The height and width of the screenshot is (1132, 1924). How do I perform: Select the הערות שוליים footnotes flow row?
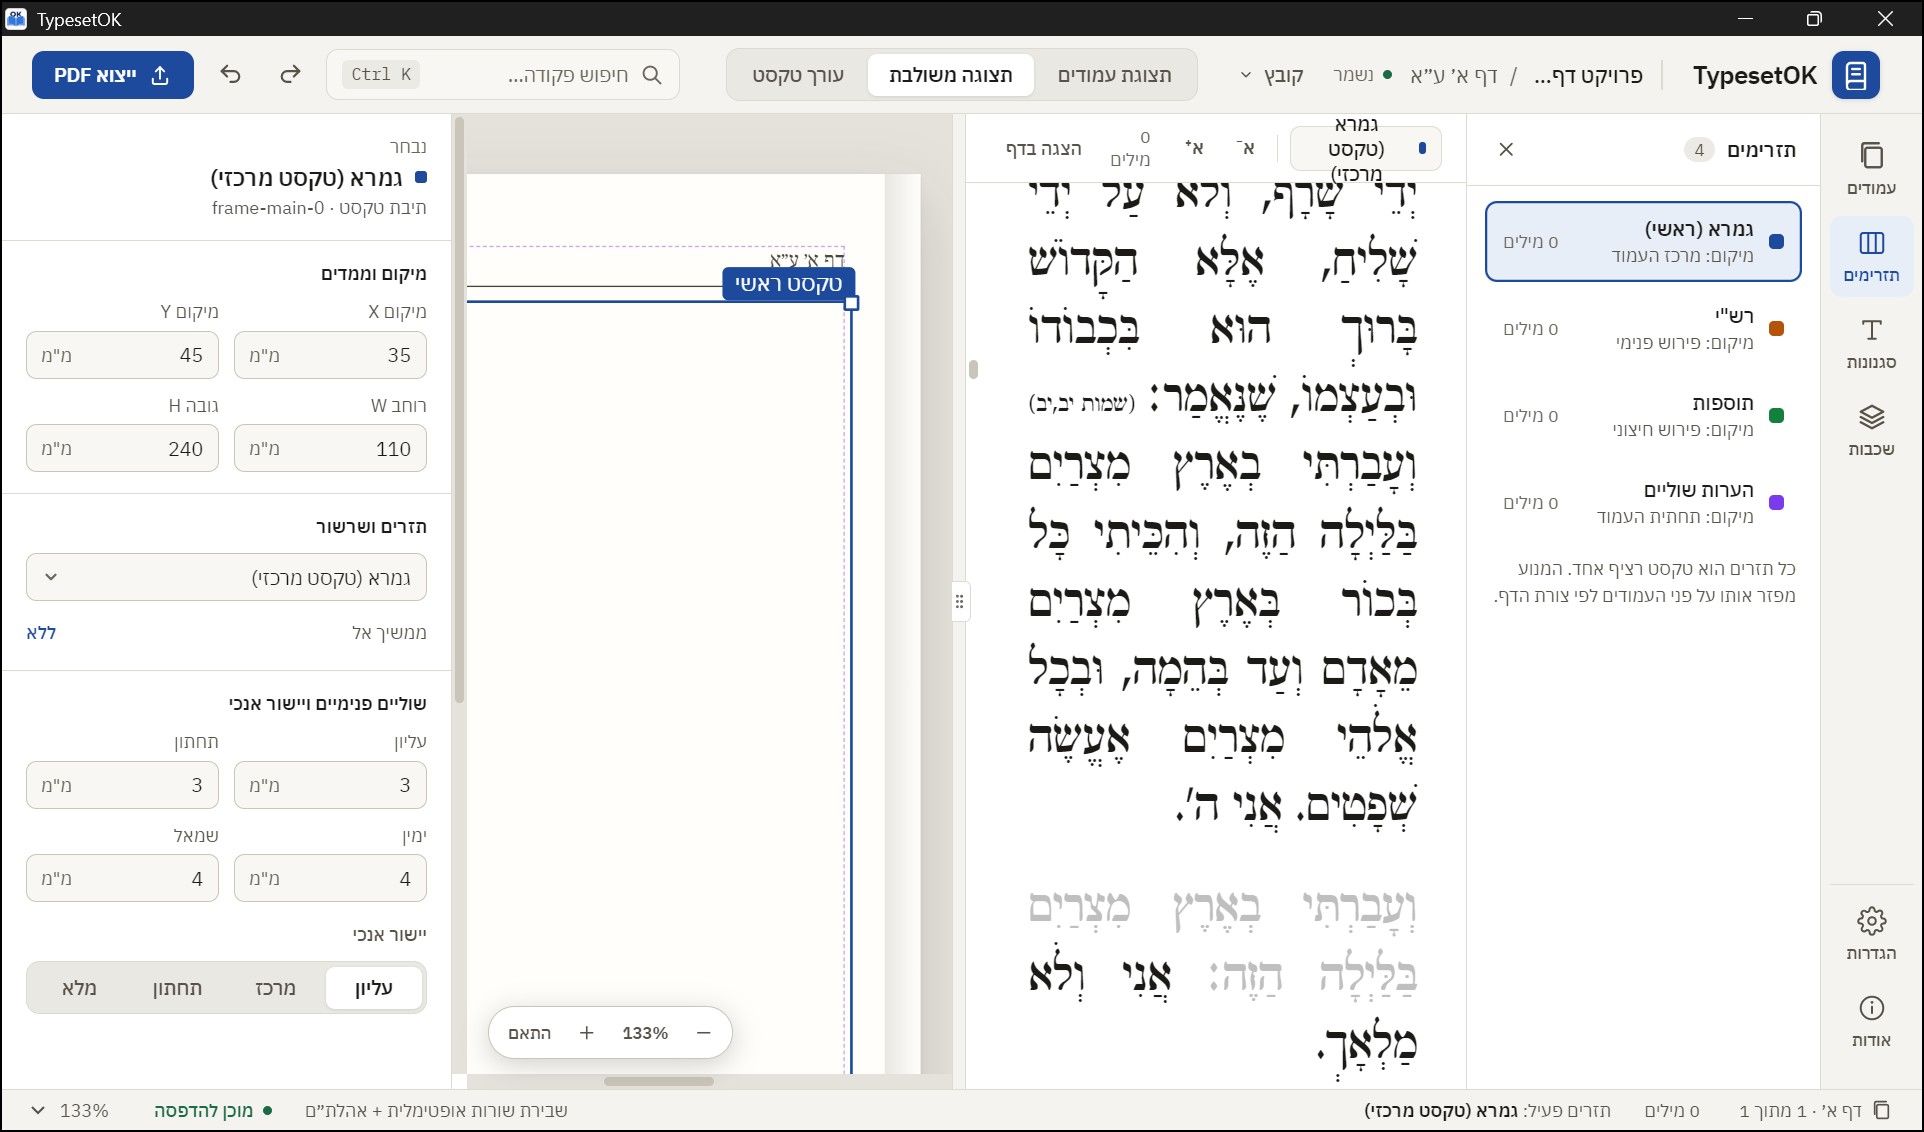[1643, 503]
